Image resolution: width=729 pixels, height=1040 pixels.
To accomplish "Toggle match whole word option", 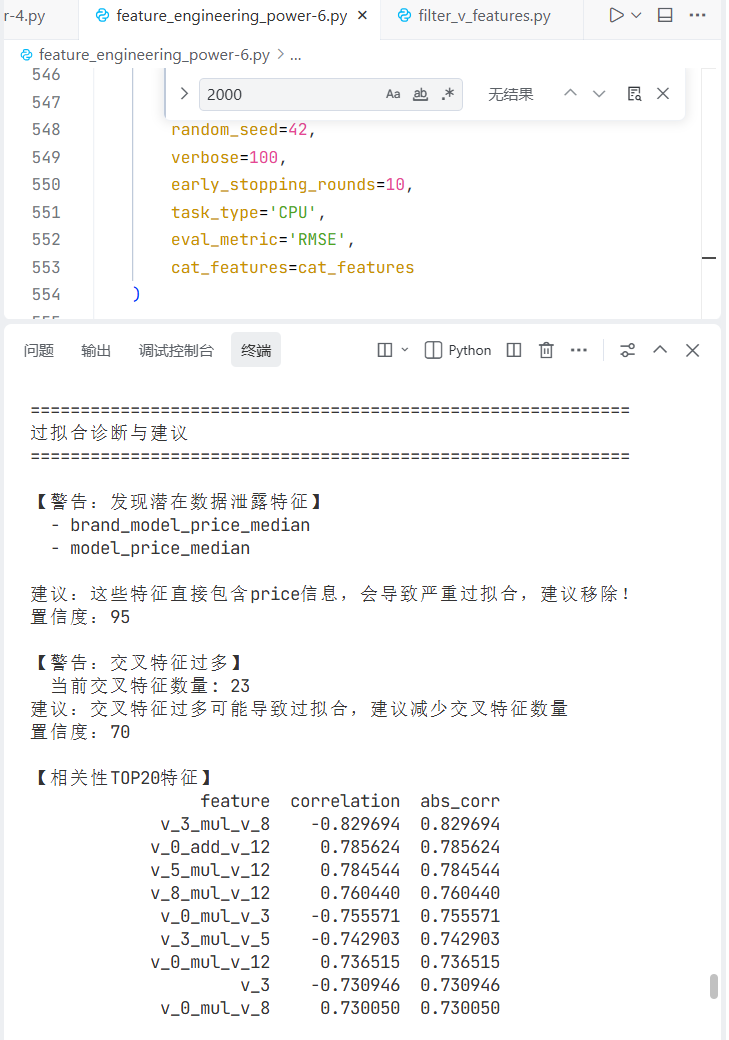I will (x=420, y=94).
